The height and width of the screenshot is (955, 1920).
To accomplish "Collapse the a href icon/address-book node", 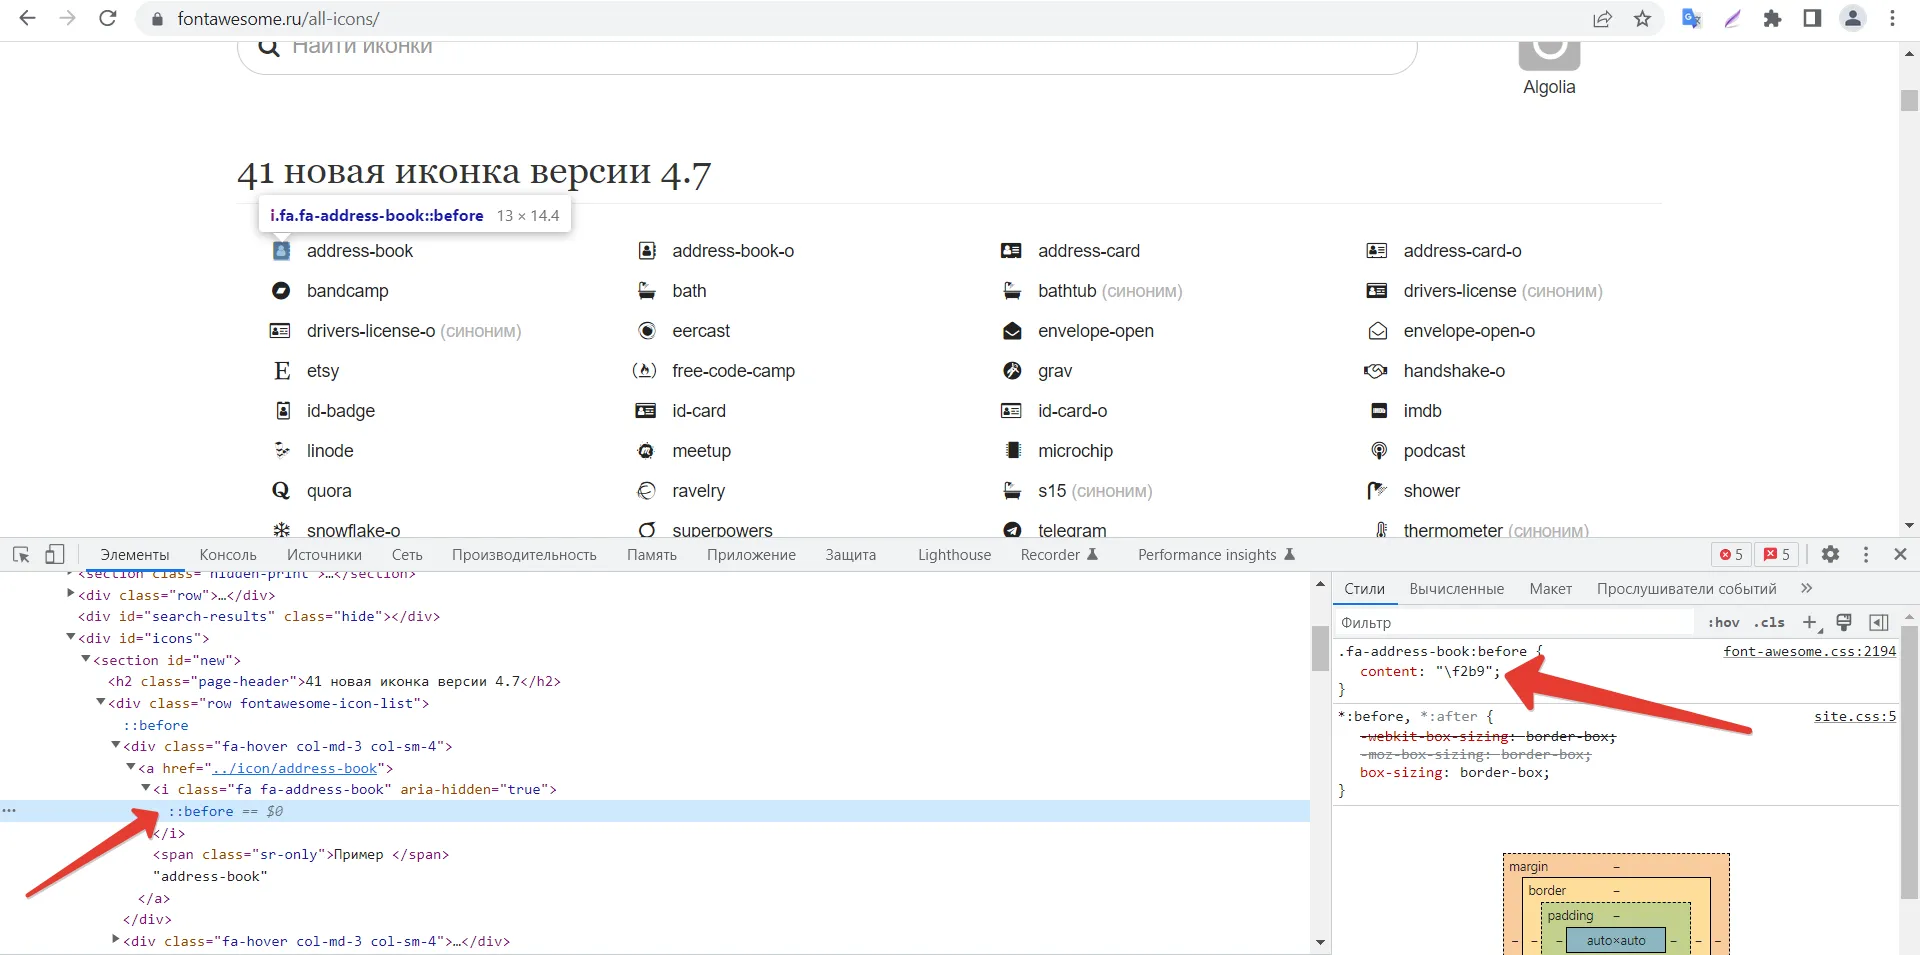I will [x=131, y=767].
